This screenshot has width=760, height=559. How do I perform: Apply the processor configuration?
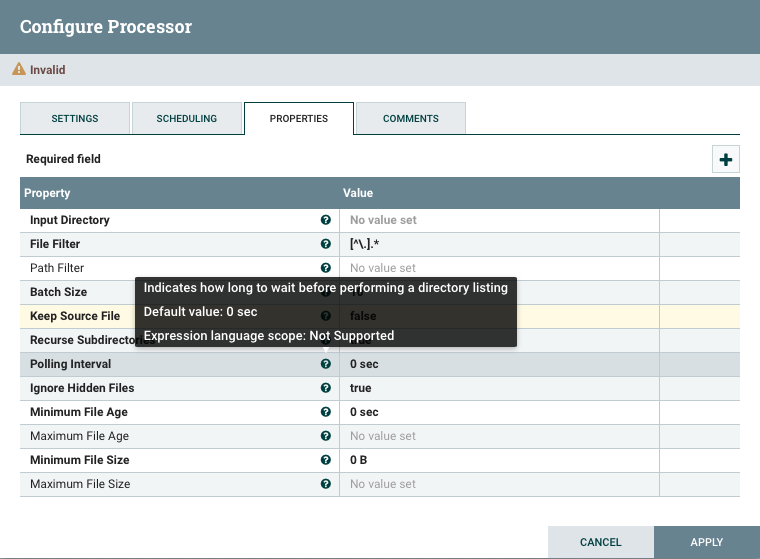pyautogui.click(x=706, y=542)
